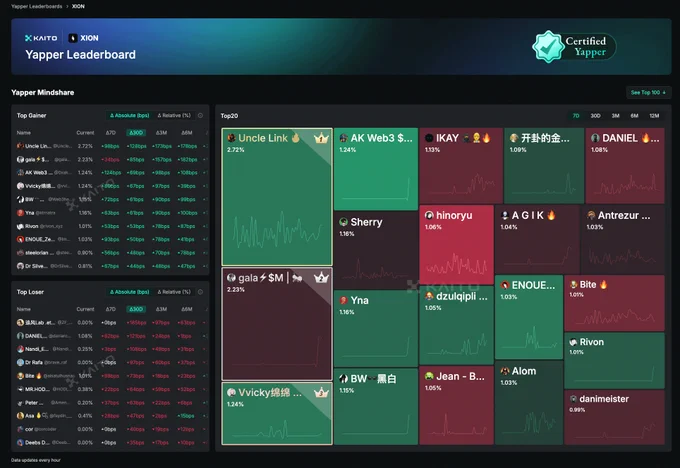Click Yna avatar in Top Gainer list
680x468 pixels.
tap(20, 213)
